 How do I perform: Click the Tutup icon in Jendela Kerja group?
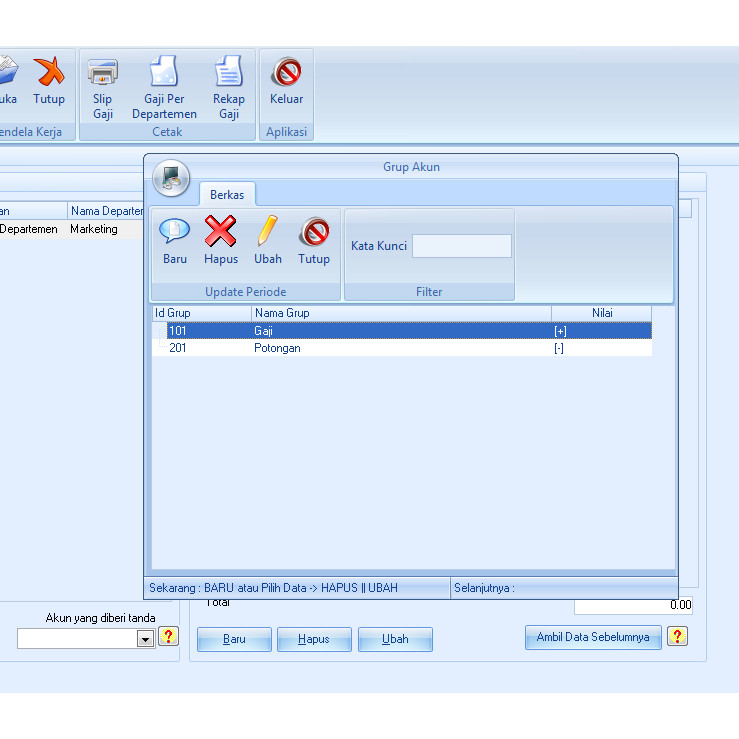pyautogui.click(x=49, y=81)
